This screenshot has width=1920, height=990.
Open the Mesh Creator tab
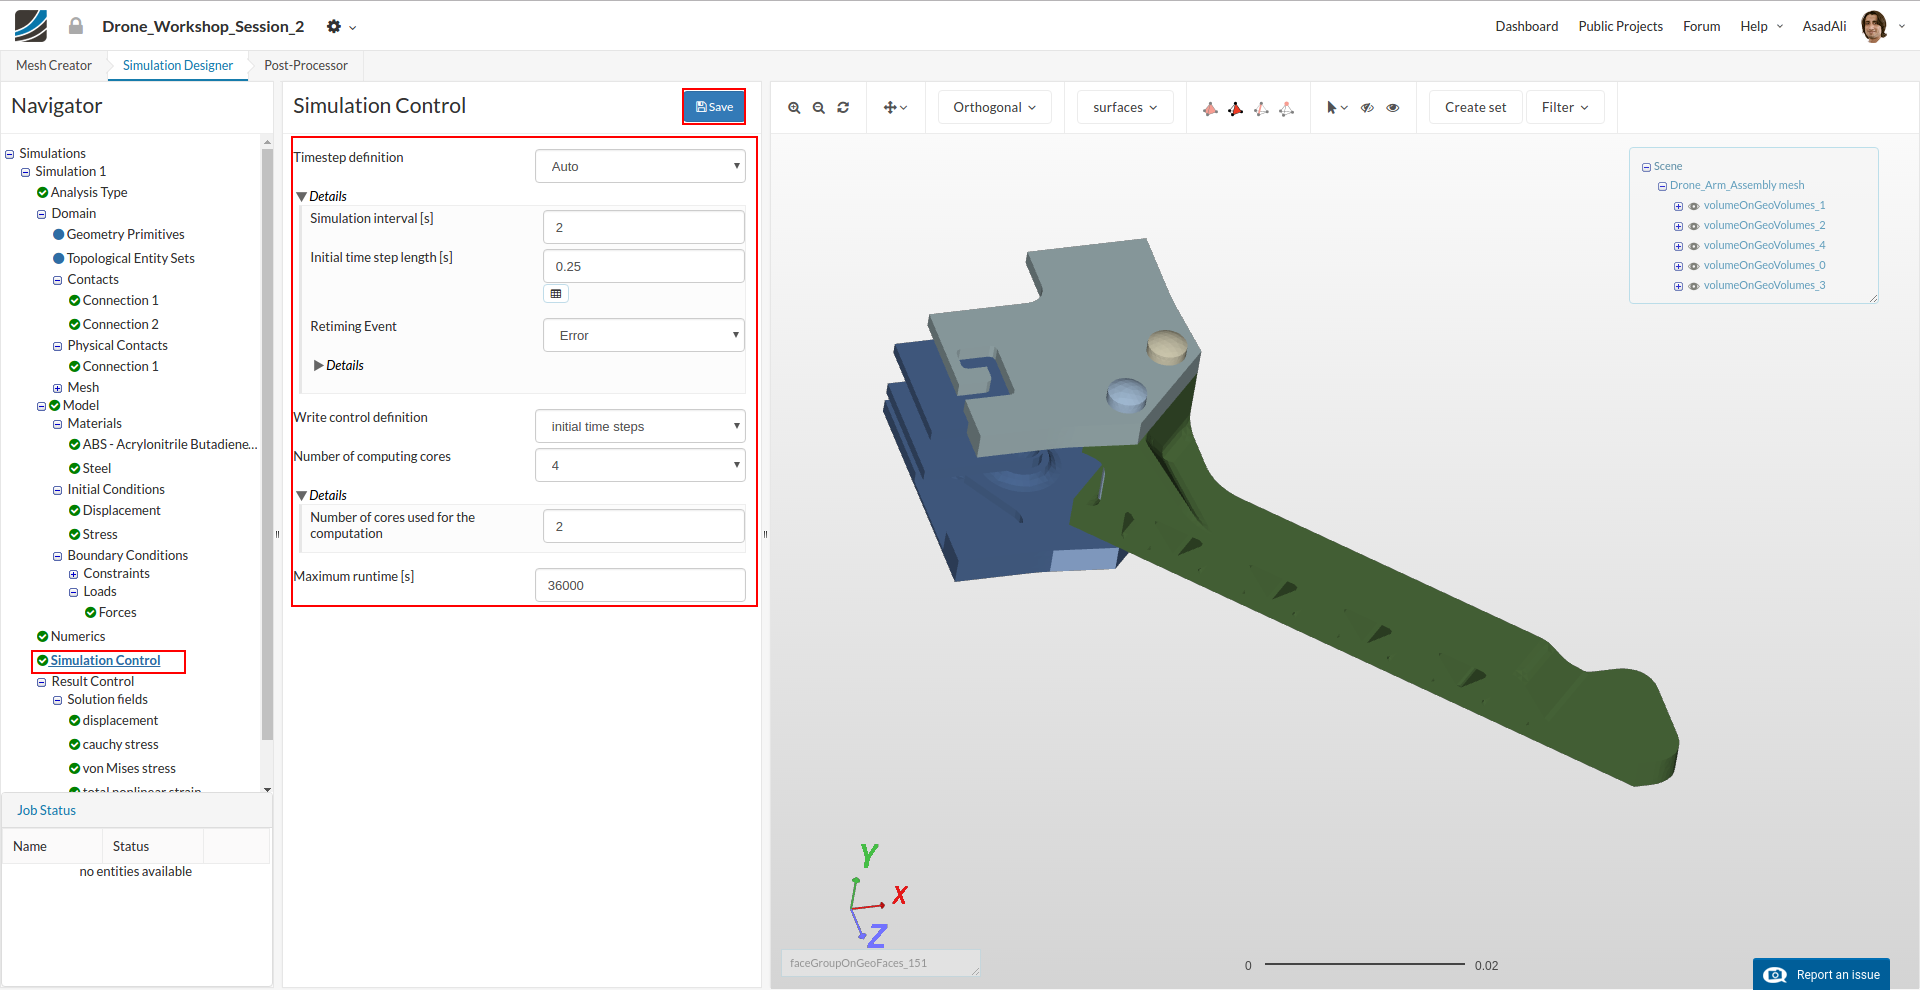coord(54,65)
